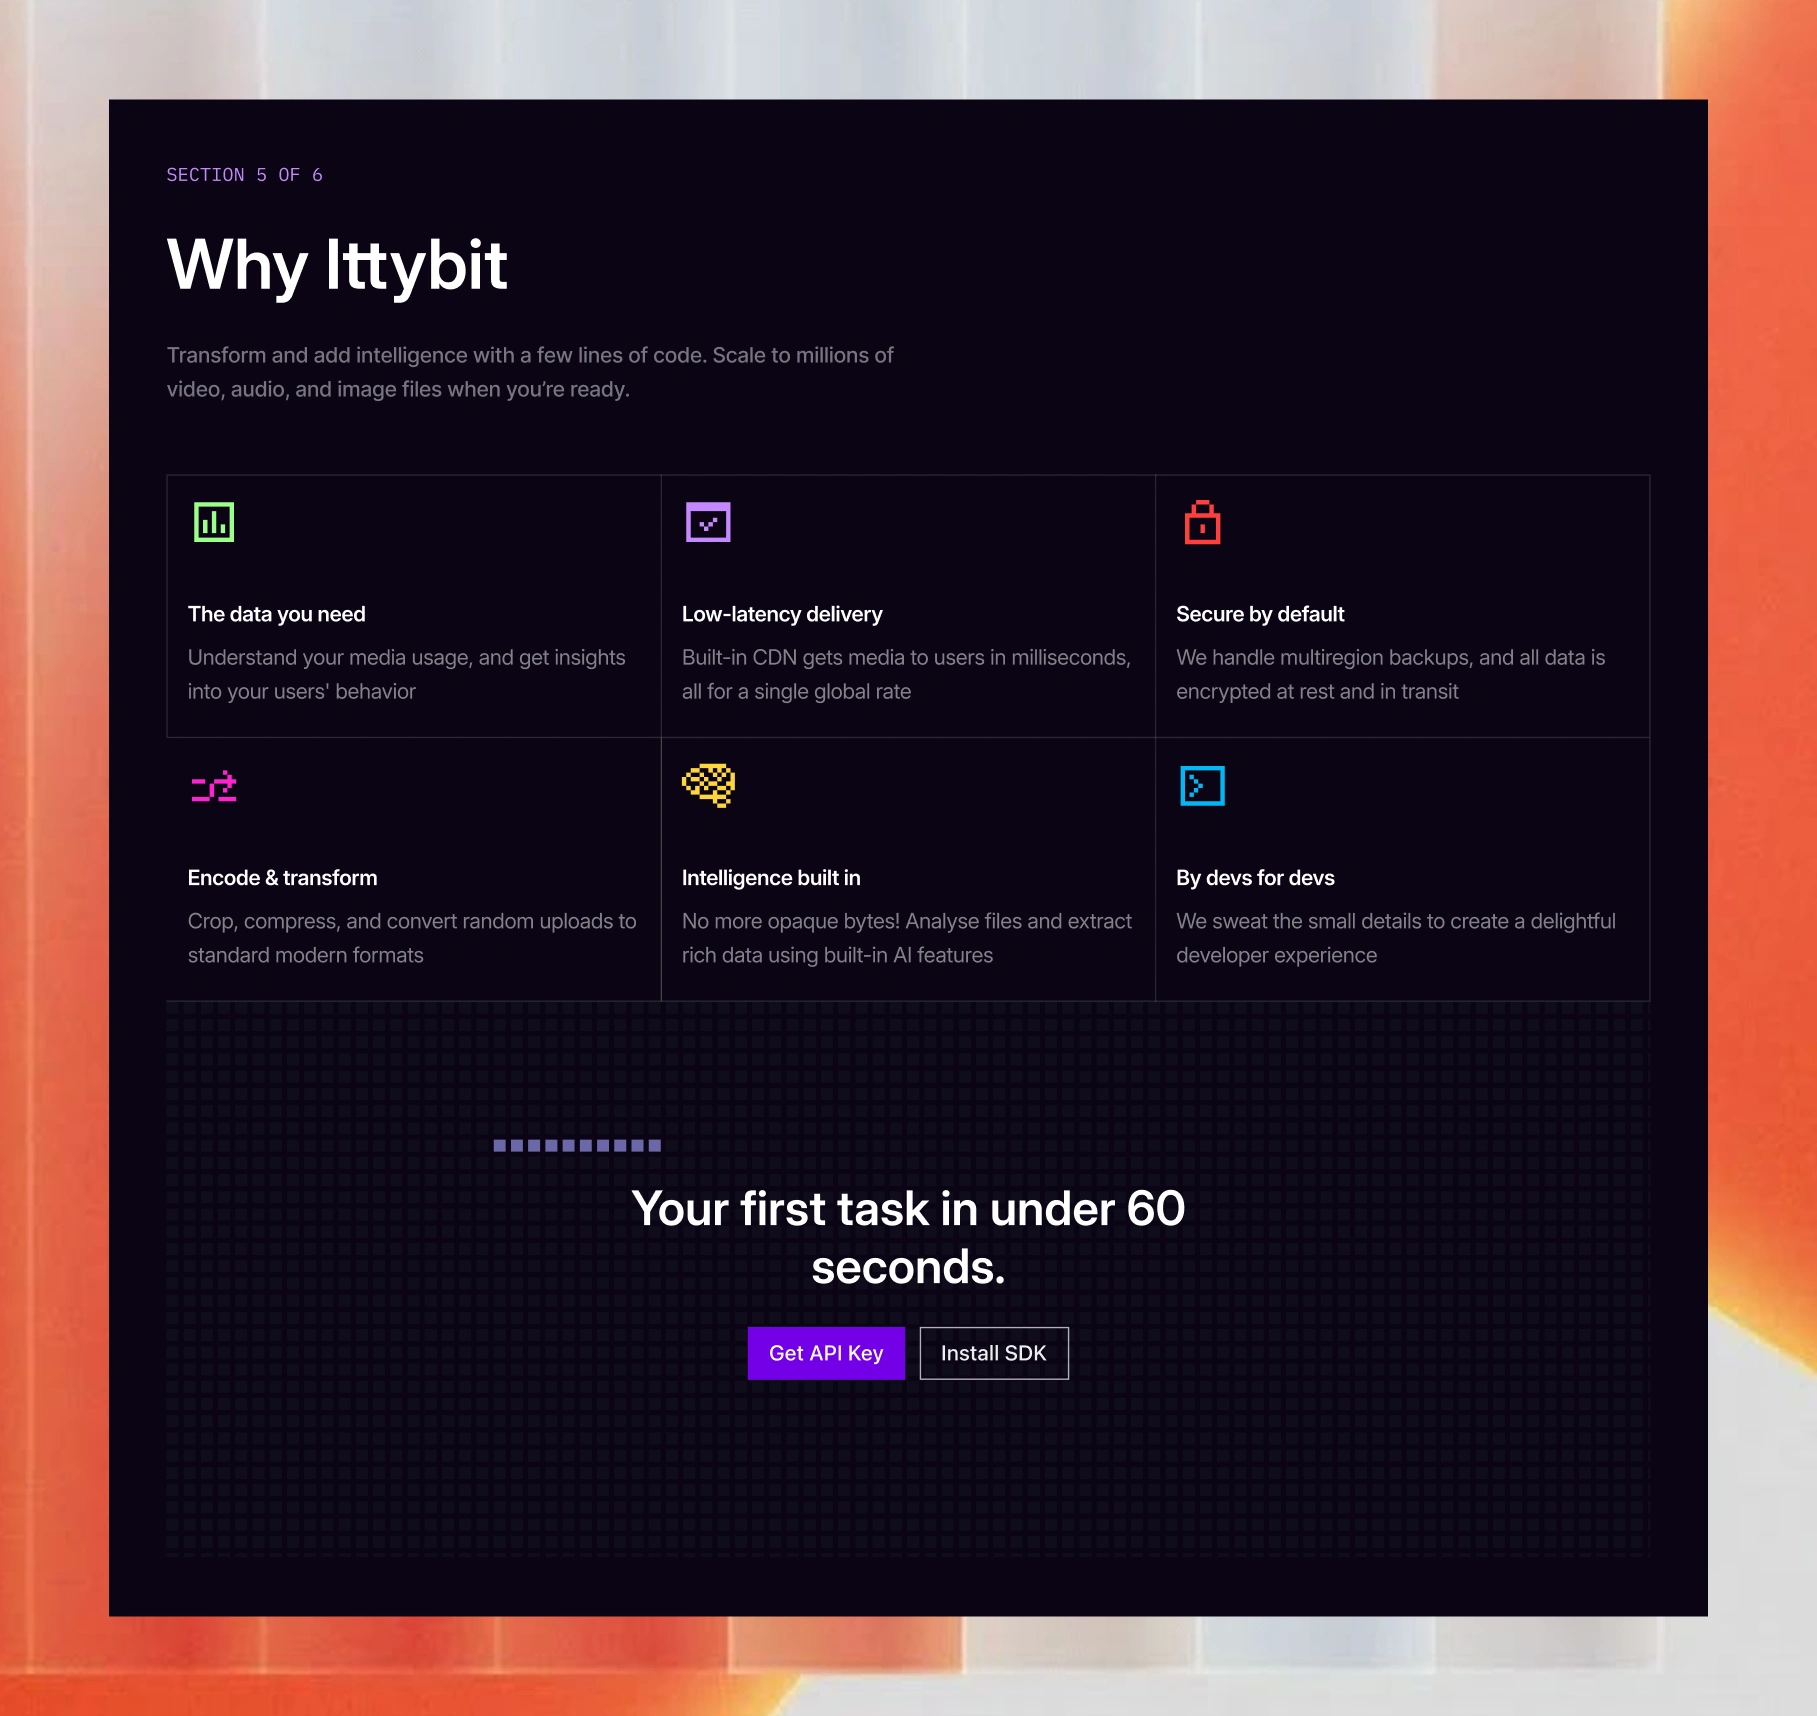Select the 'The data you need' heading
Viewport: 1817px width, 1716px height.
(x=277, y=614)
